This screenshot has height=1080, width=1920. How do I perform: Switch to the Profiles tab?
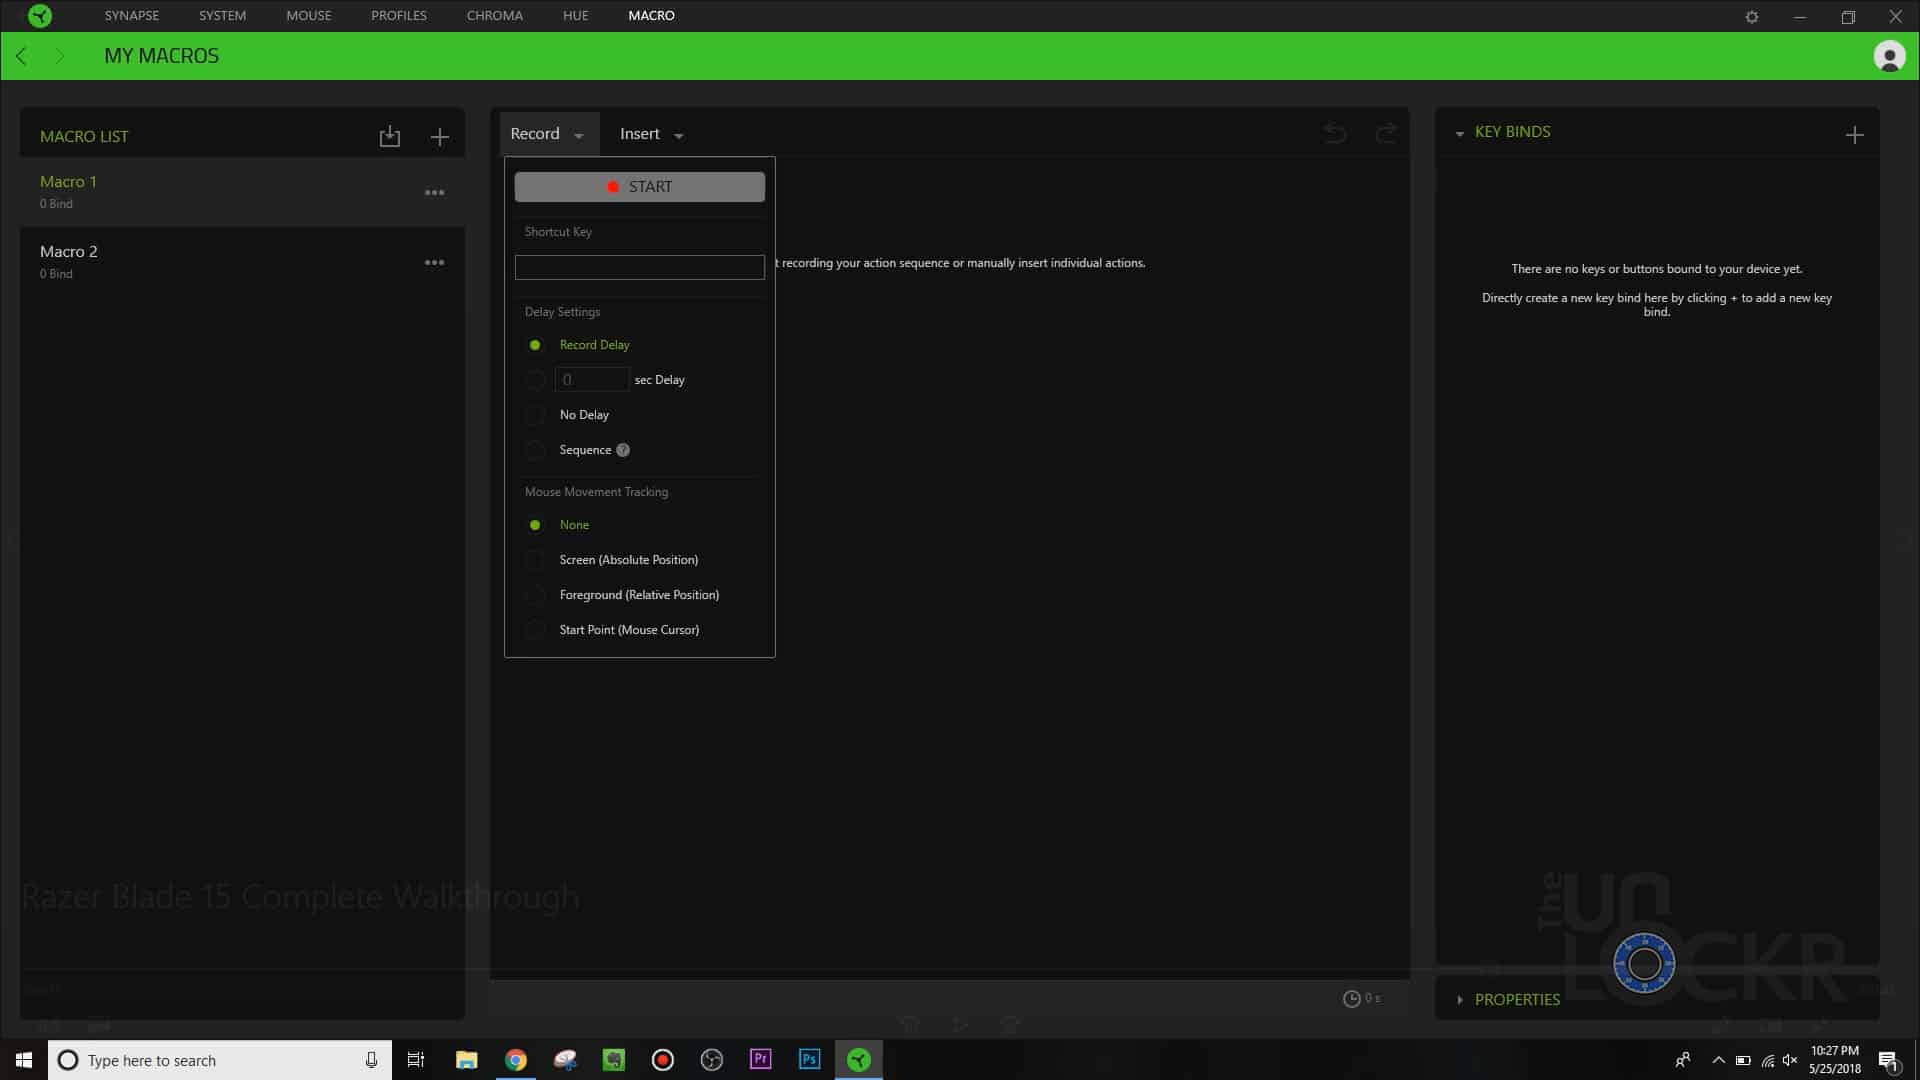pyautogui.click(x=398, y=16)
